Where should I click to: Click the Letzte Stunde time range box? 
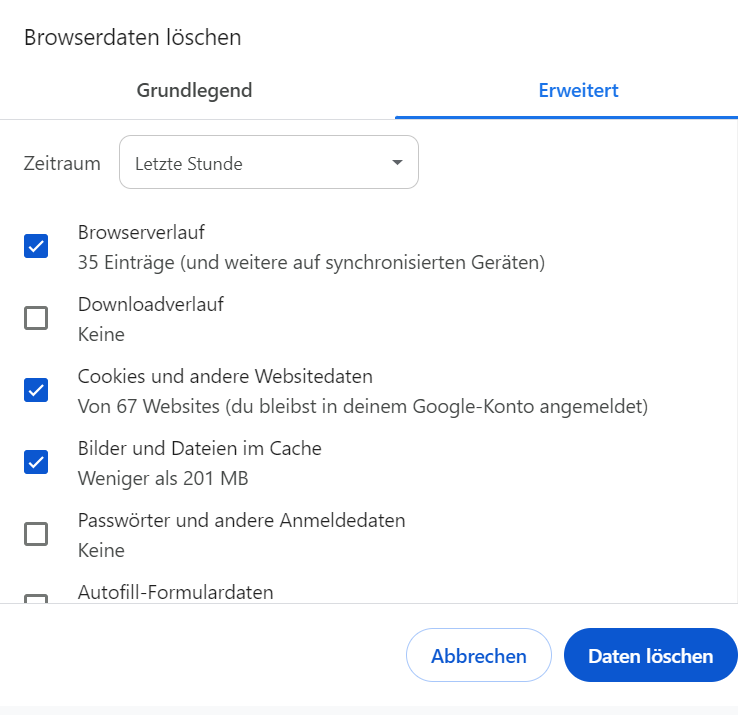269,162
